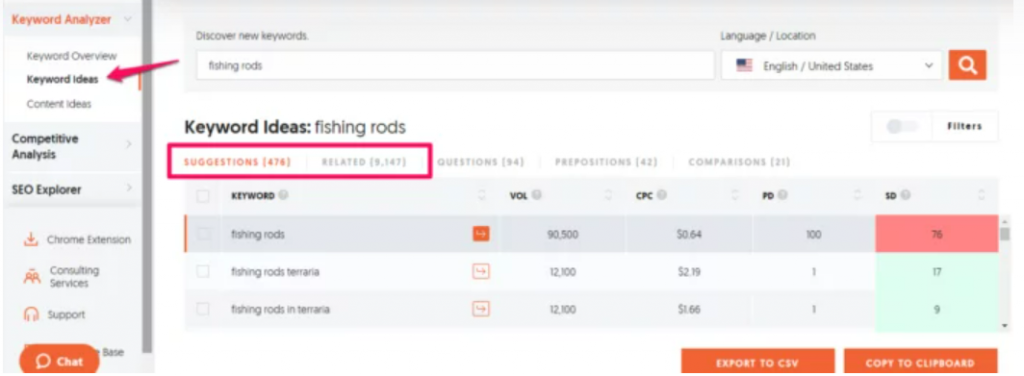This screenshot has height=376, width=1024.
Task: Click the fishing rods terraria keyword text
Action: click(275, 272)
